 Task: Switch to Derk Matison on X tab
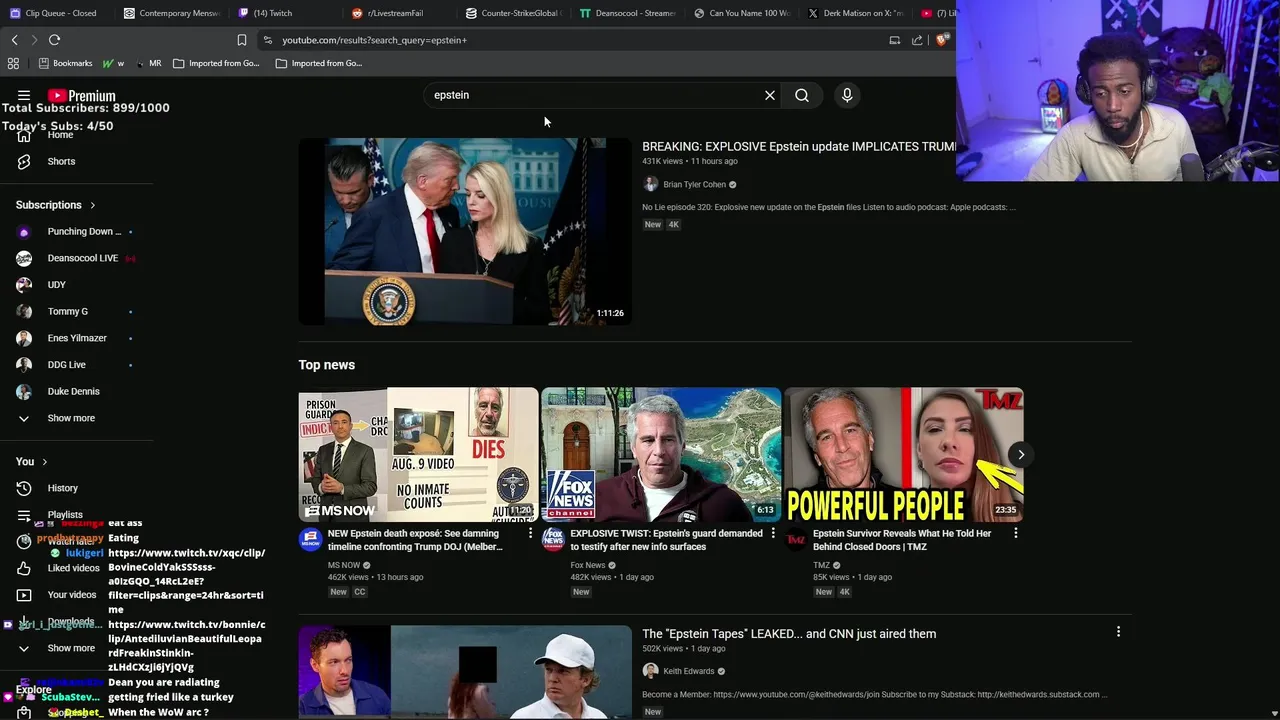(x=855, y=13)
